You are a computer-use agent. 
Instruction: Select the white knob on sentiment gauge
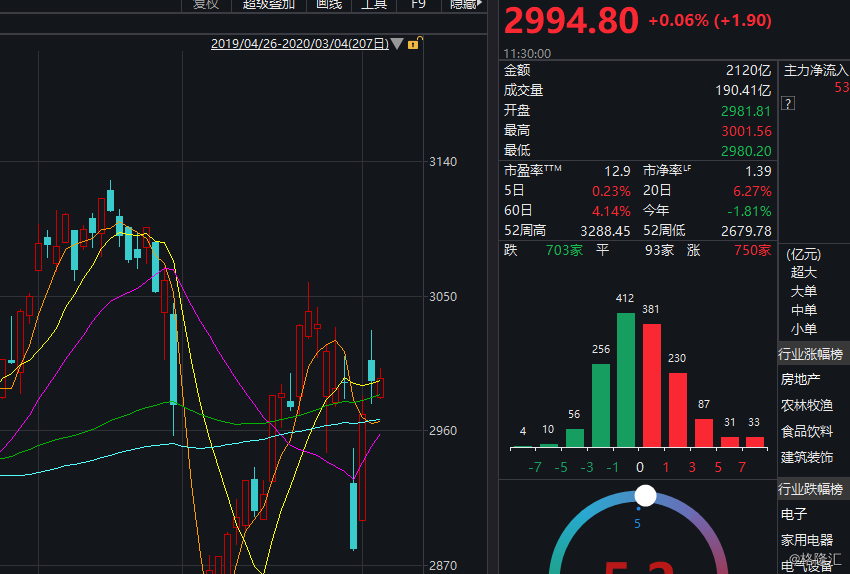[x=645, y=495]
